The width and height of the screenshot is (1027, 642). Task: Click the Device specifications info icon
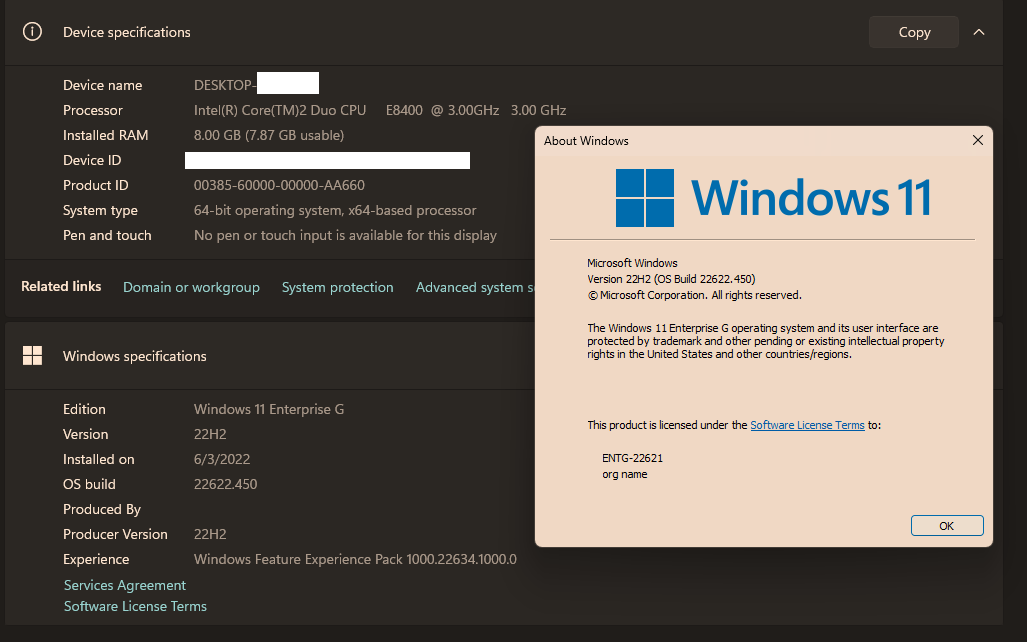(32, 31)
